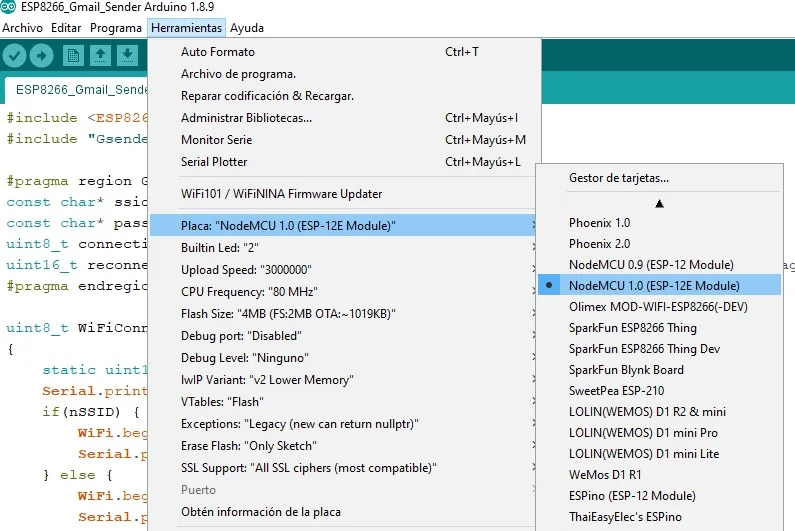
Task: Expand lwIP Variant submenu
Action: tap(343, 380)
